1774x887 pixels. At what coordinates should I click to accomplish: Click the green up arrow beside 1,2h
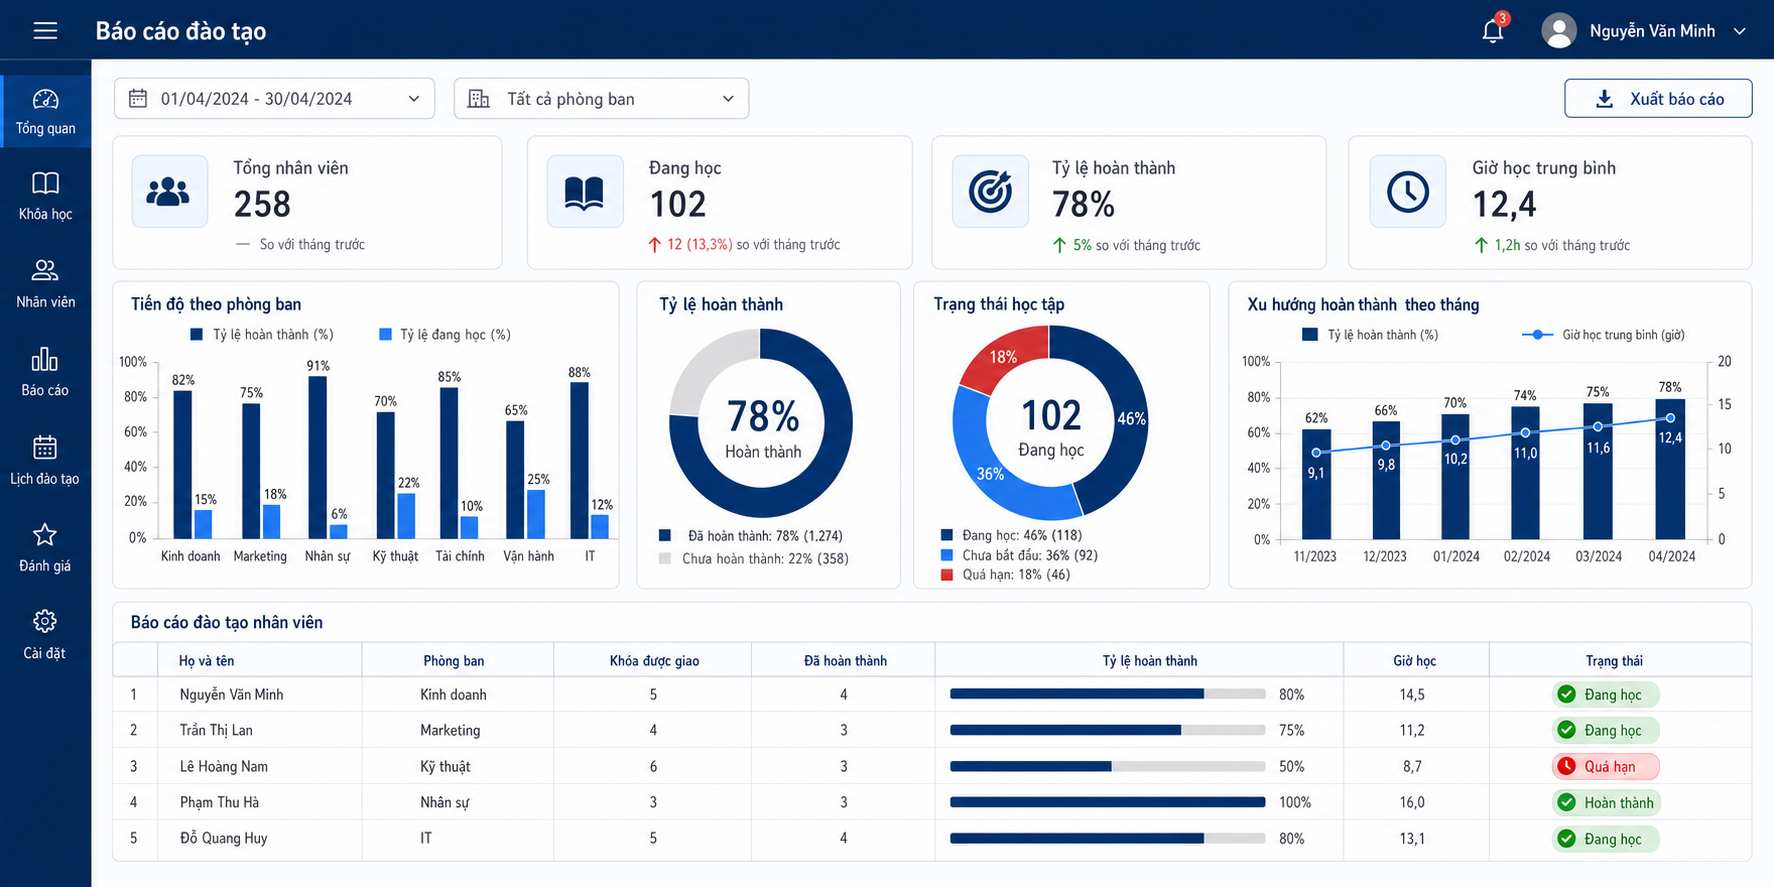(1481, 245)
